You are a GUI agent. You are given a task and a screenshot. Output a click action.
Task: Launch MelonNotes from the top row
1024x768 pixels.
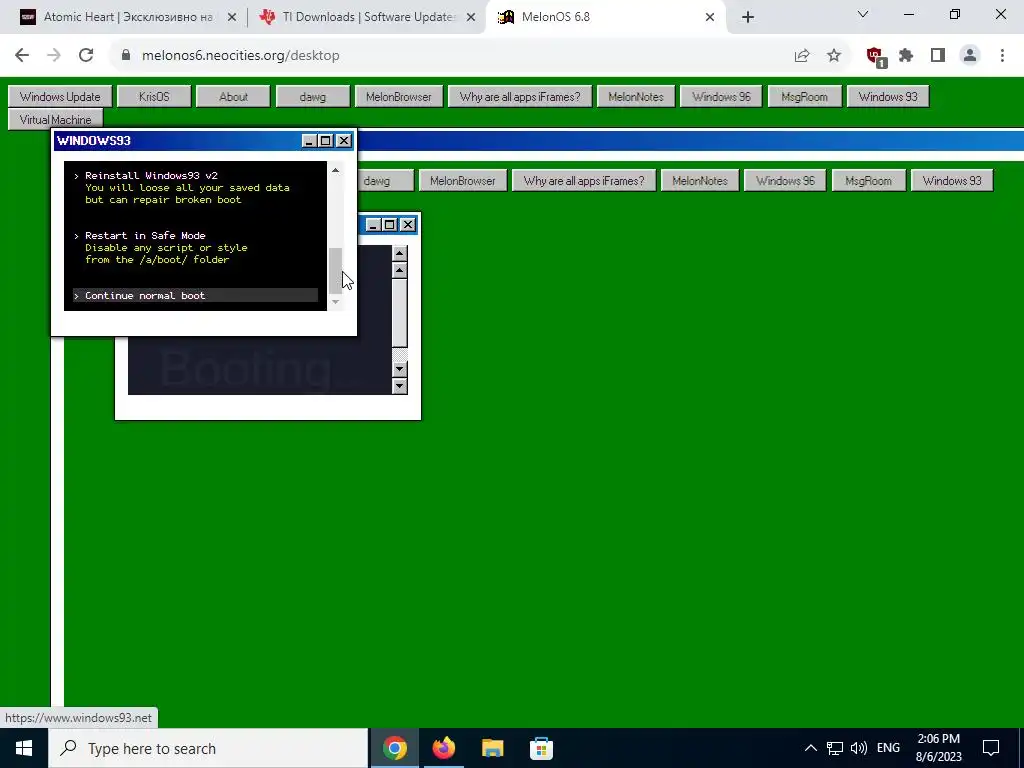click(x=635, y=97)
